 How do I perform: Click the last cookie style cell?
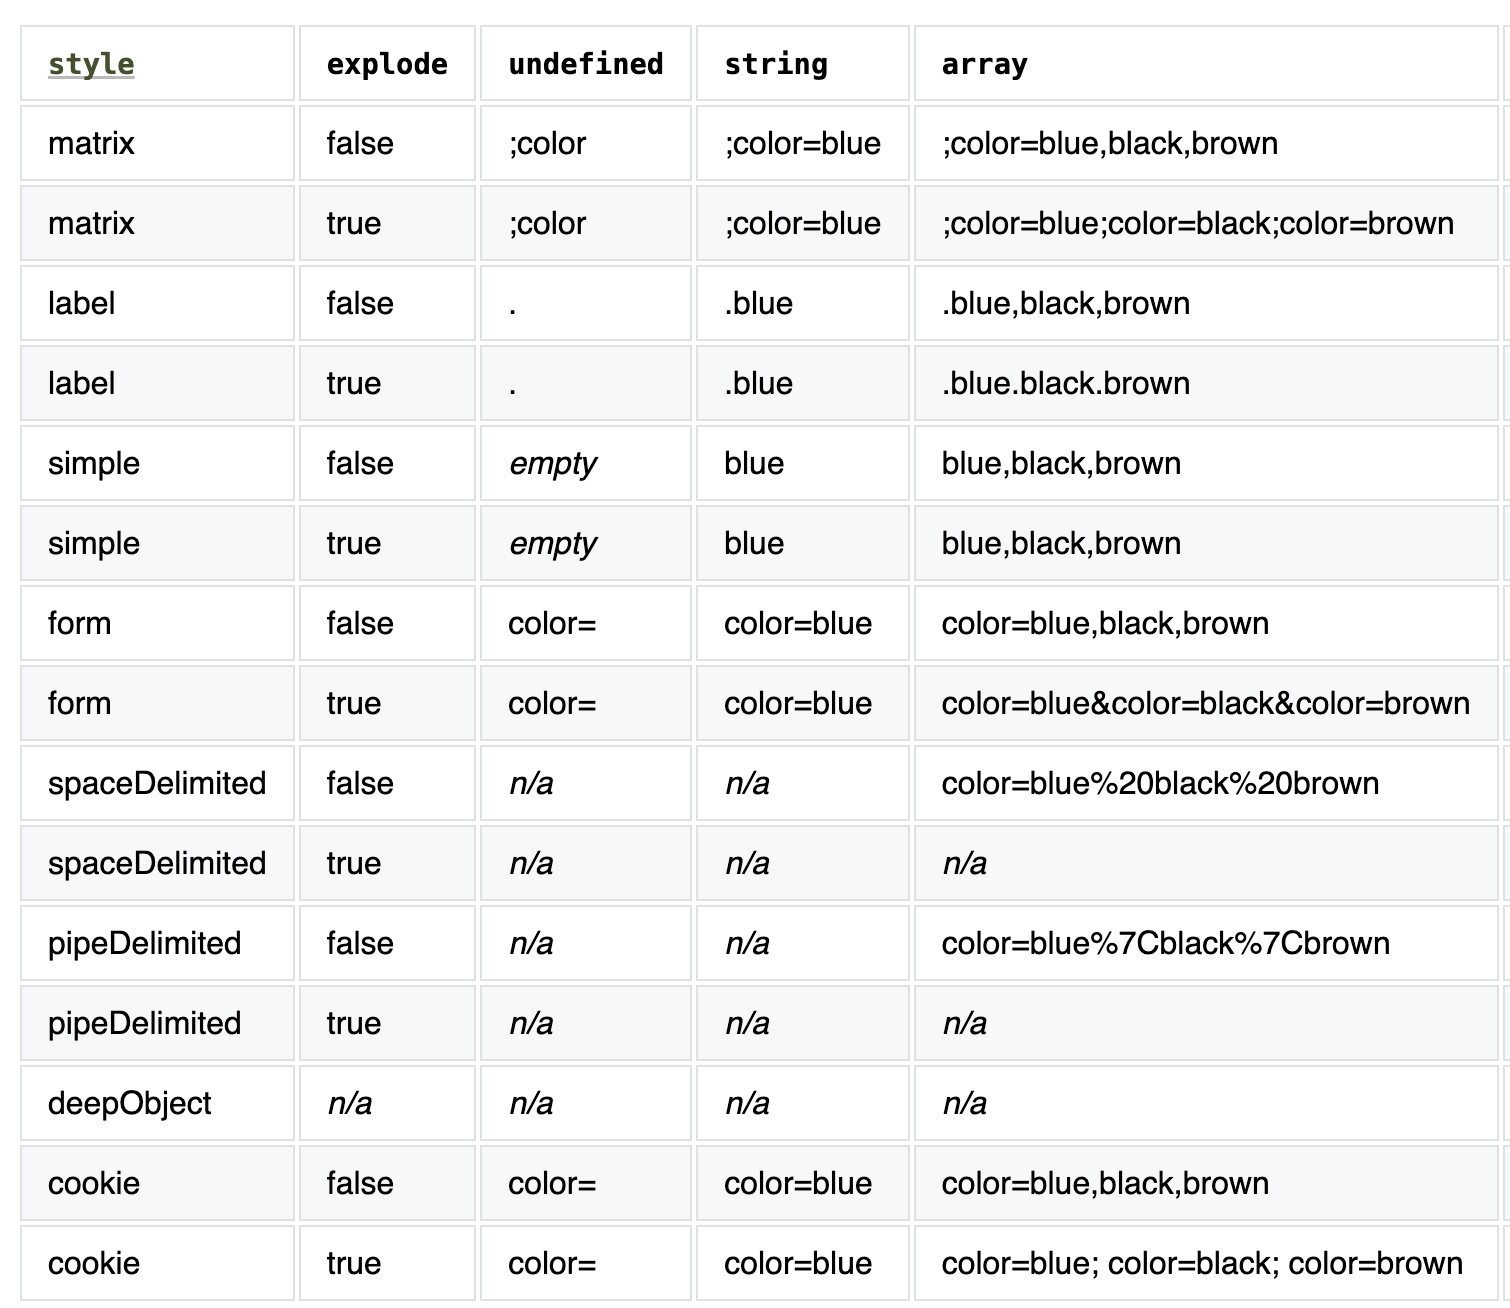[94, 1263]
